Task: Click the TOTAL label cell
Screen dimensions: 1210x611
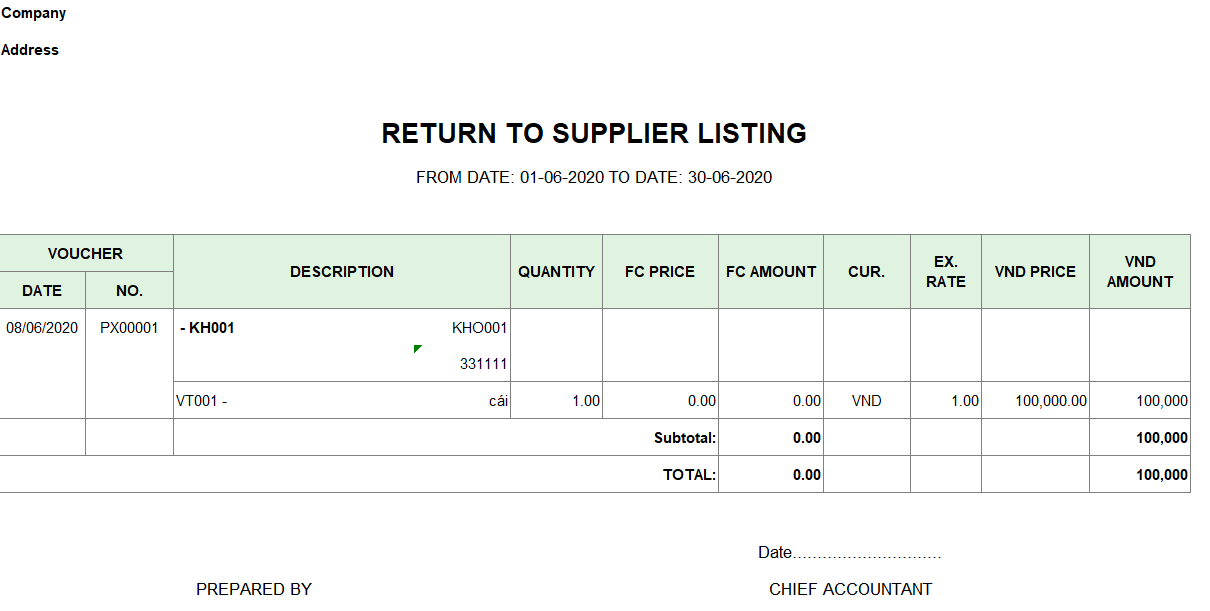Action: 689,475
